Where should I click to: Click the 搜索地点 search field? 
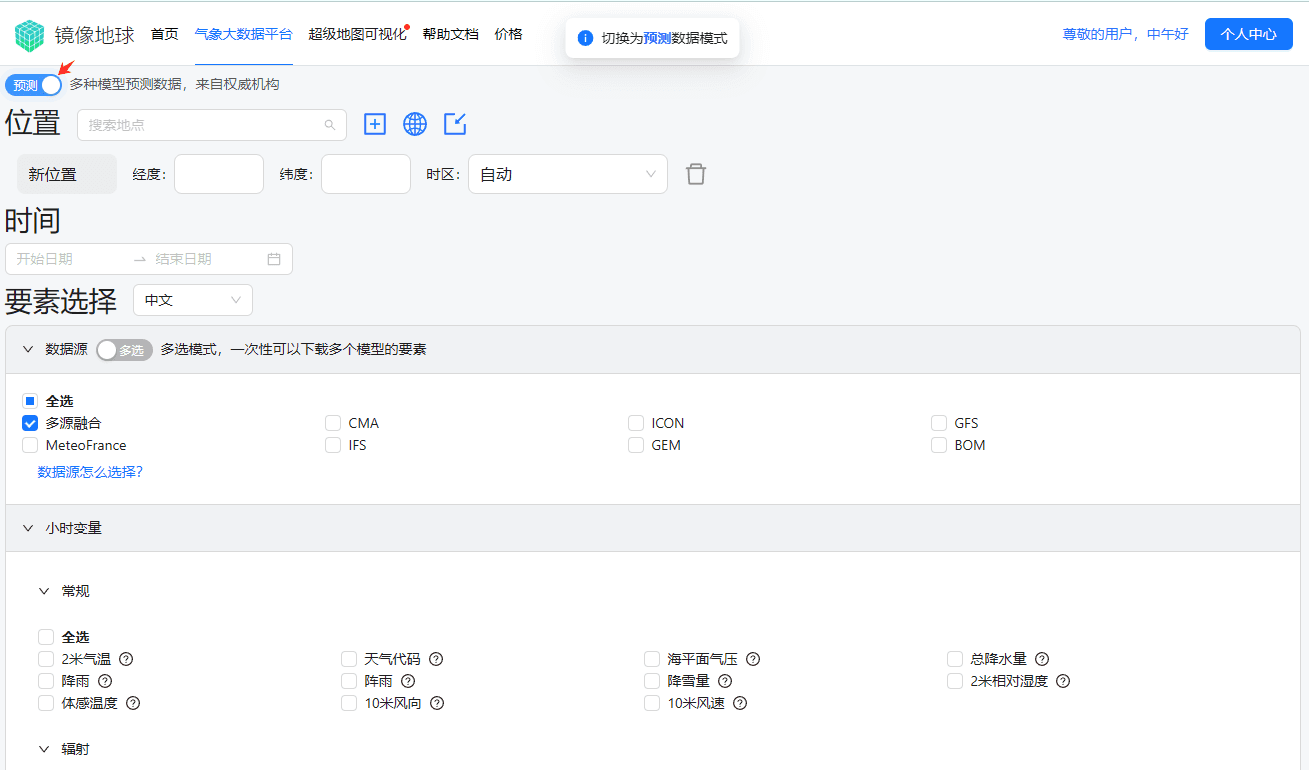coord(205,125)
